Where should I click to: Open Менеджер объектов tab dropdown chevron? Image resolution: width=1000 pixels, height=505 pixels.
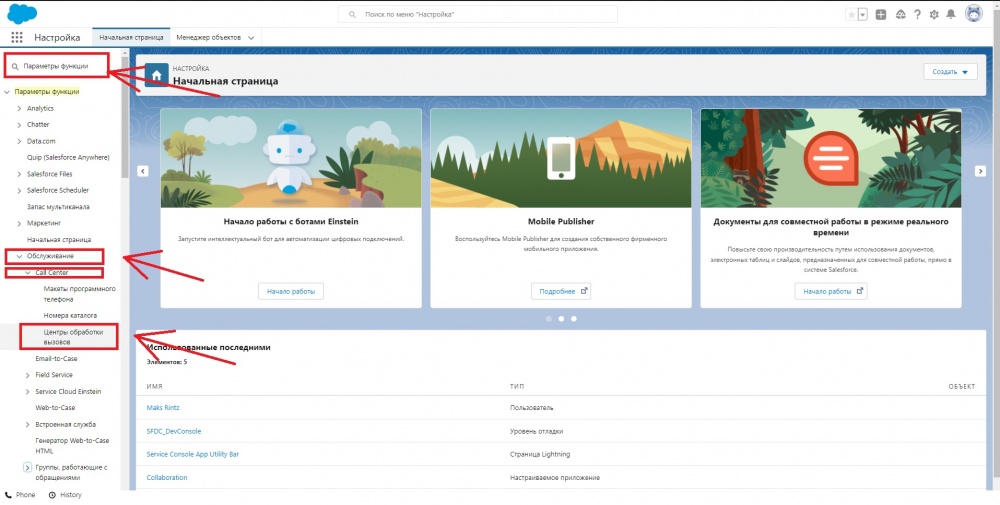(251, 38)
